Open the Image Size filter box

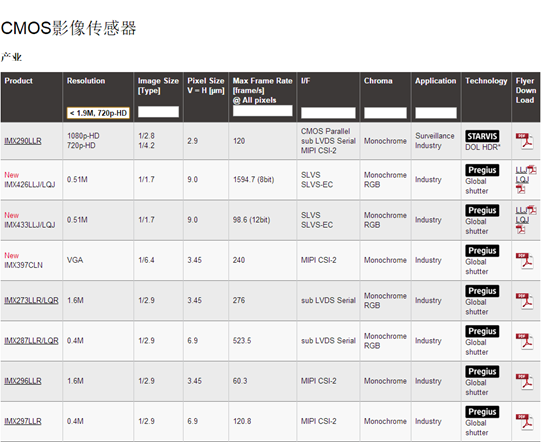pyautogui.click(x=158, y=112)
